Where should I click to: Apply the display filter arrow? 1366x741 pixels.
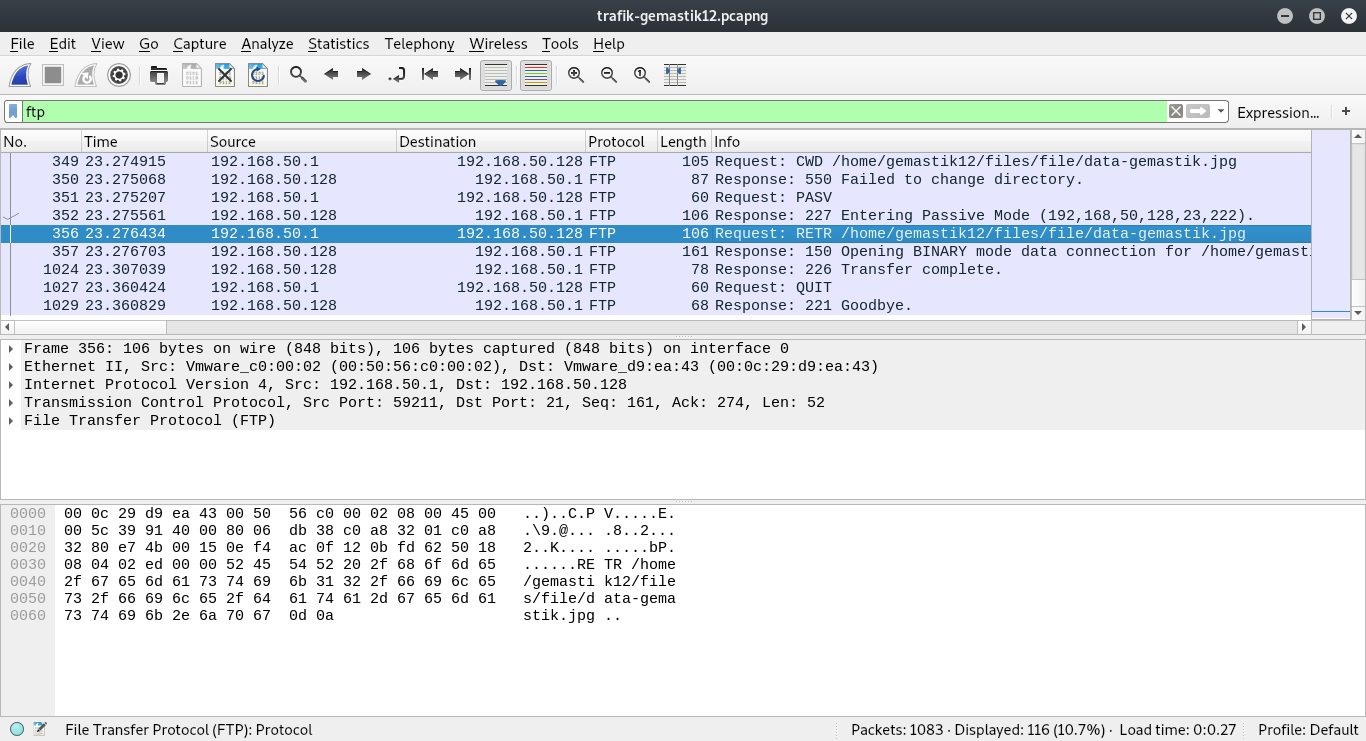click(x=1199, y=112)
